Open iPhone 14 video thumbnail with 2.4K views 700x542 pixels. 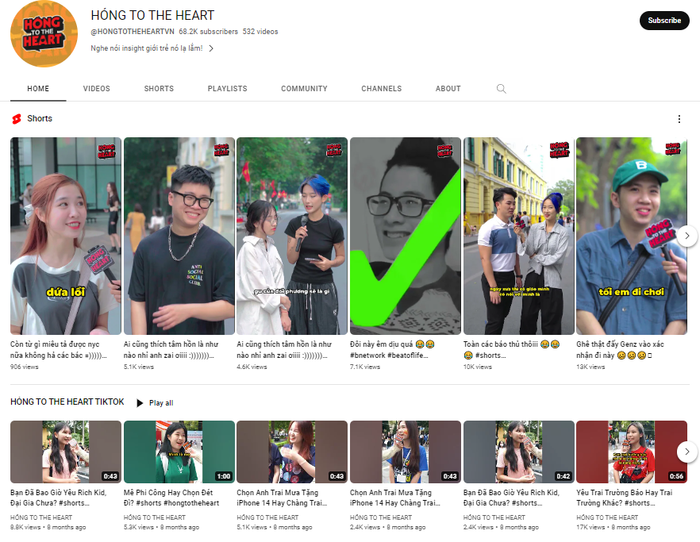point(405,451)
